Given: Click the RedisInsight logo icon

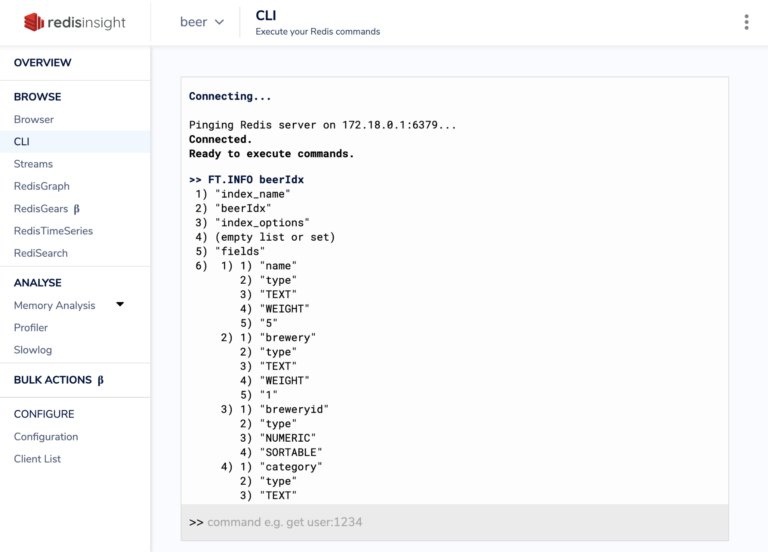Looking at the screenshot, I should (x=36, y=22).
